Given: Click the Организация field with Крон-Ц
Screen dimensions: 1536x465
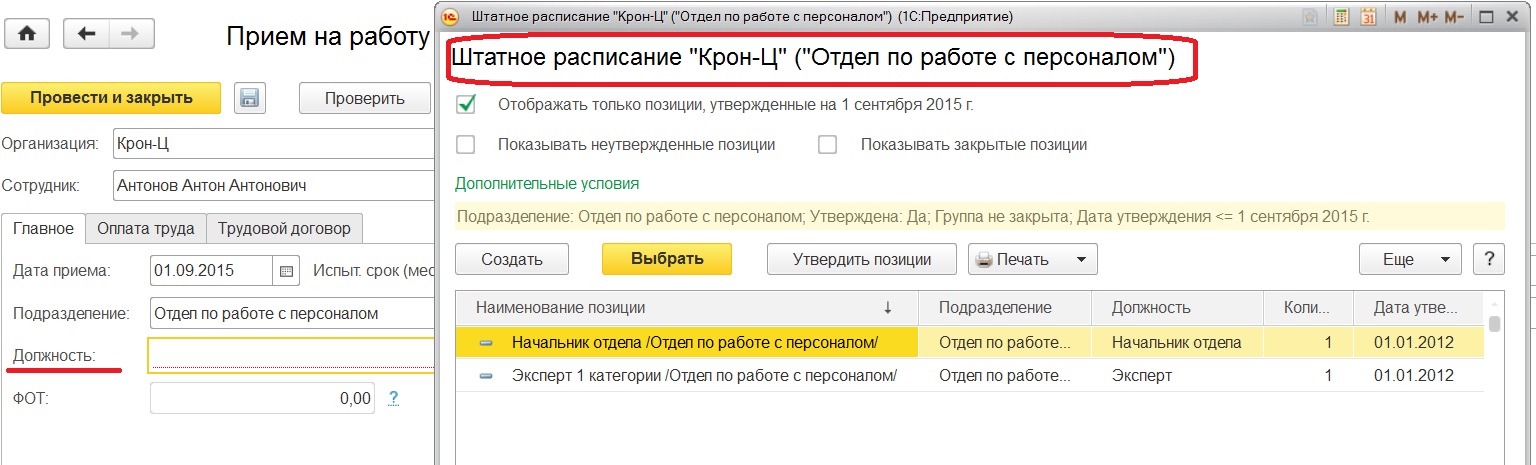Looking at the screenshot, I should coord(274,143).
